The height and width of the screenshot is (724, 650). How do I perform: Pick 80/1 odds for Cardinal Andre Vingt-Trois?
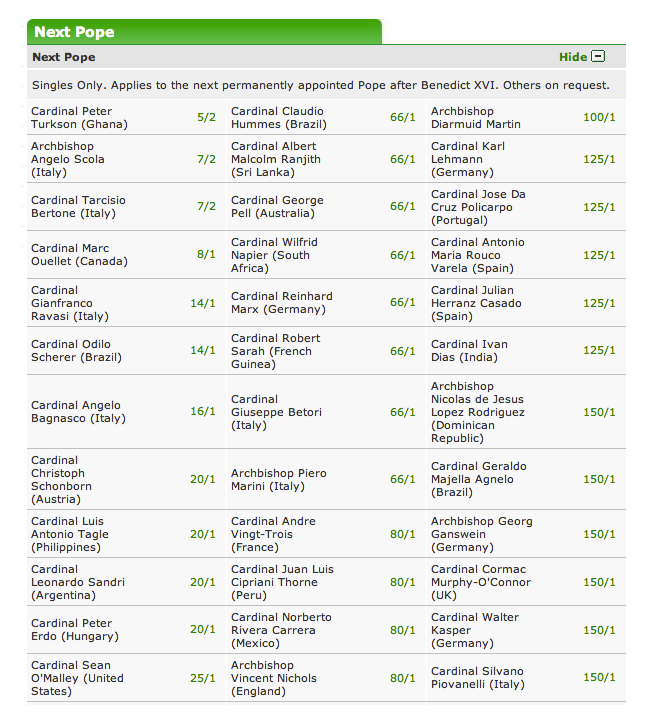pos(403,534)
